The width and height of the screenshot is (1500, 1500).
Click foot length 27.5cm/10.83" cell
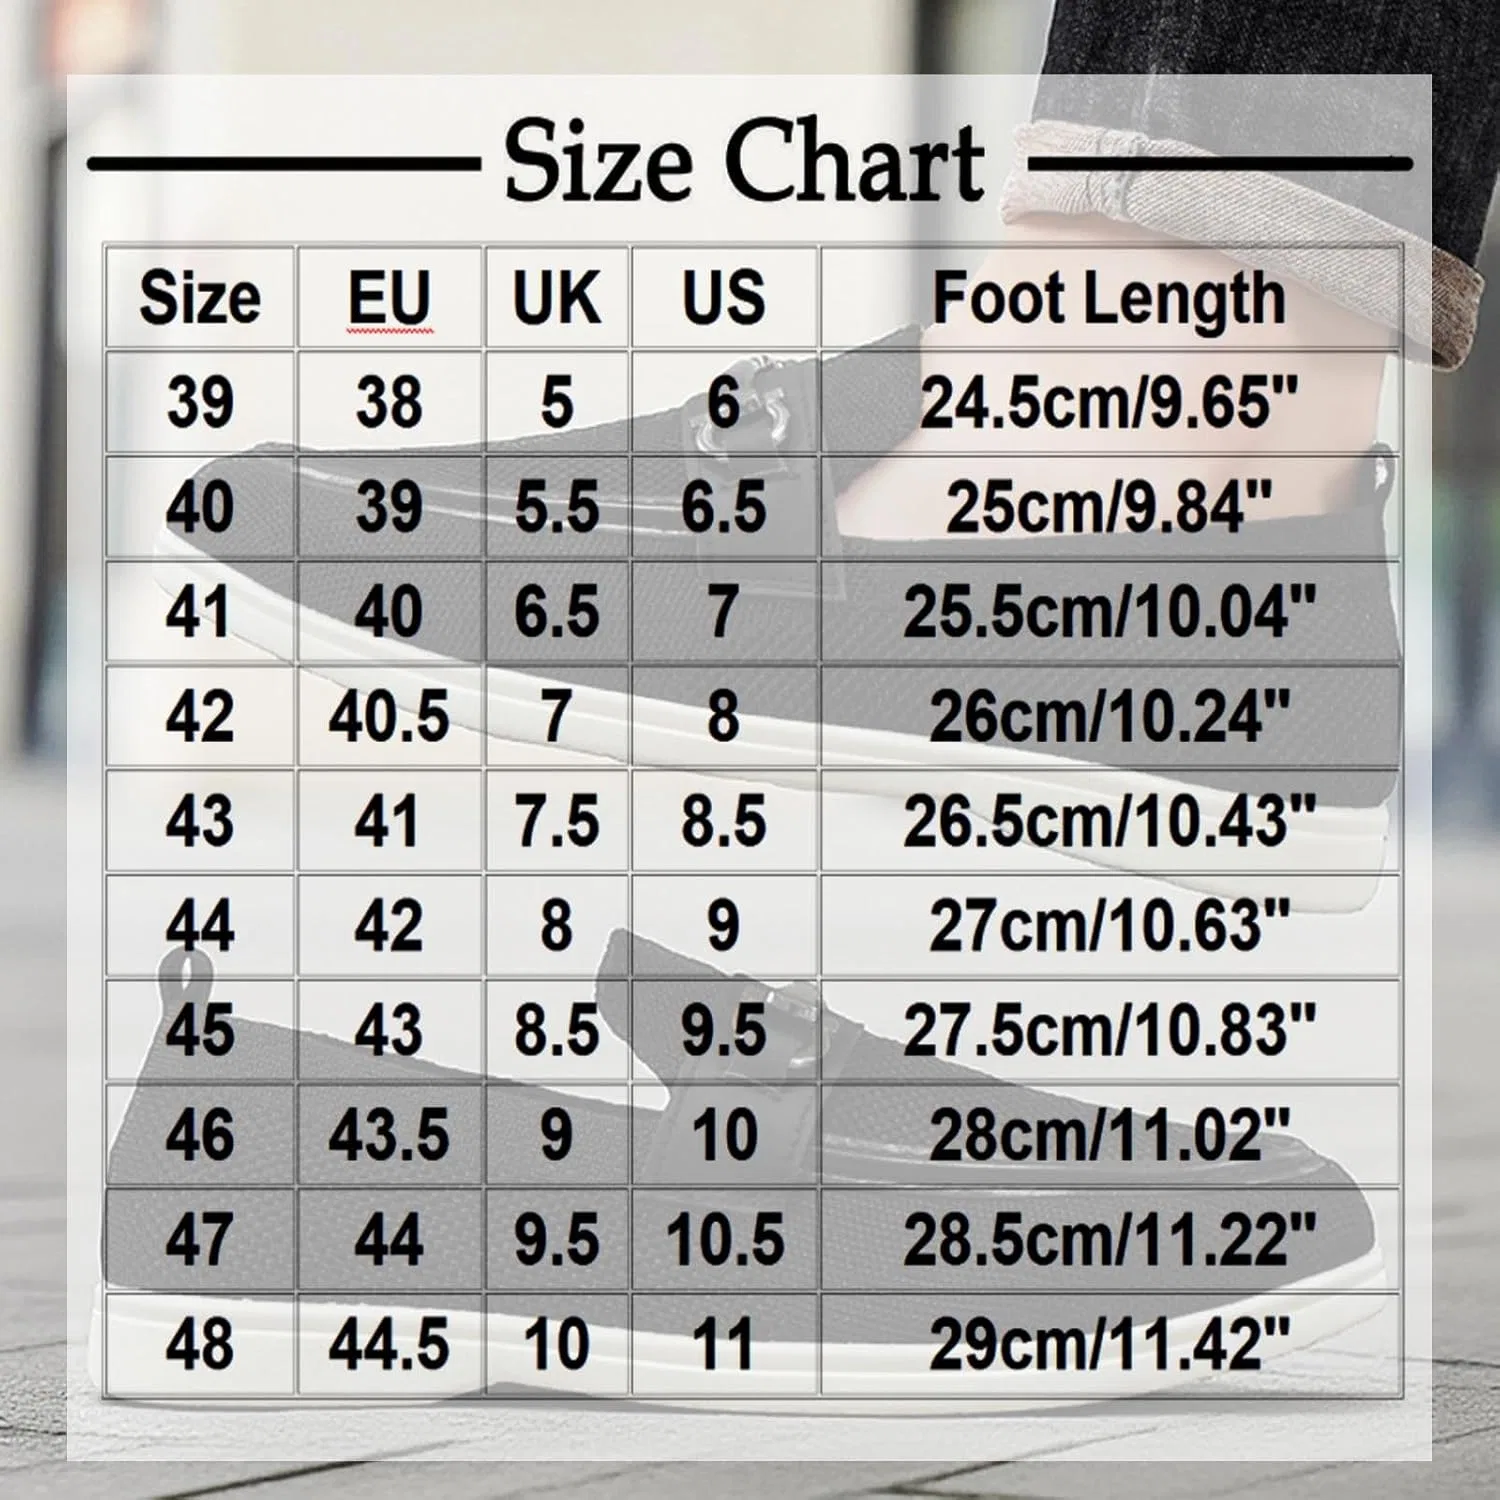[x=1110, y=1031]
